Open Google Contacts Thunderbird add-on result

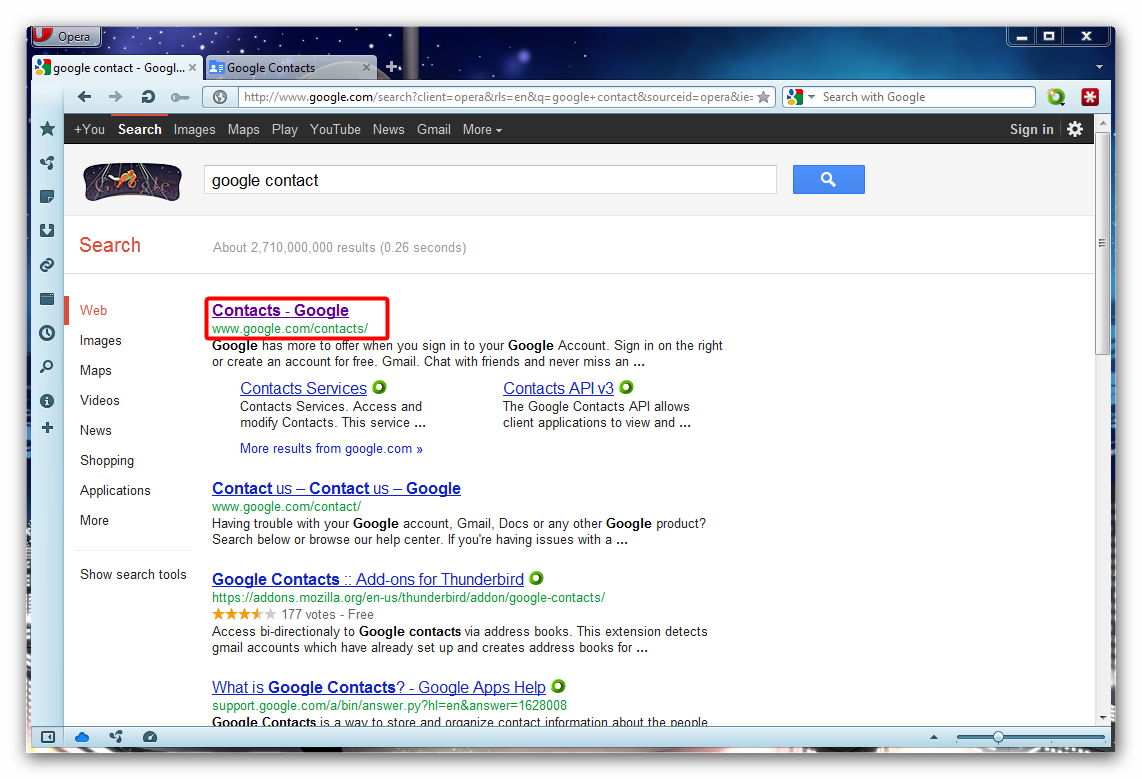click(368, 580)
